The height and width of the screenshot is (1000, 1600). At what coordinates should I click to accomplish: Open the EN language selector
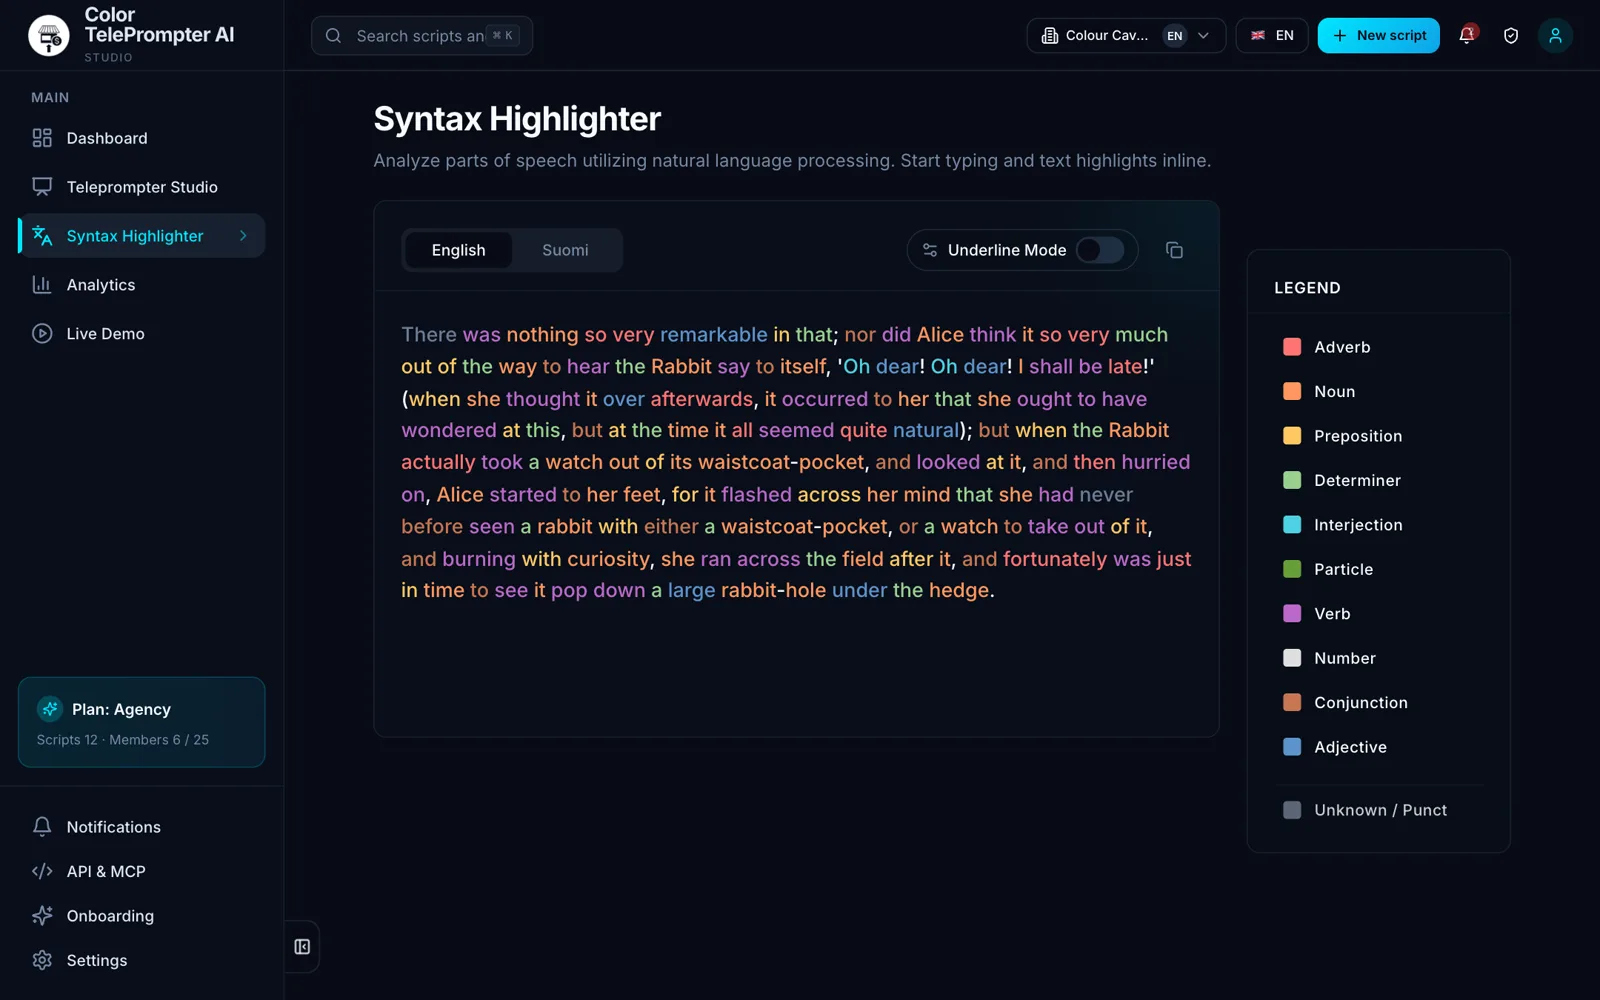coord(1272,36)
